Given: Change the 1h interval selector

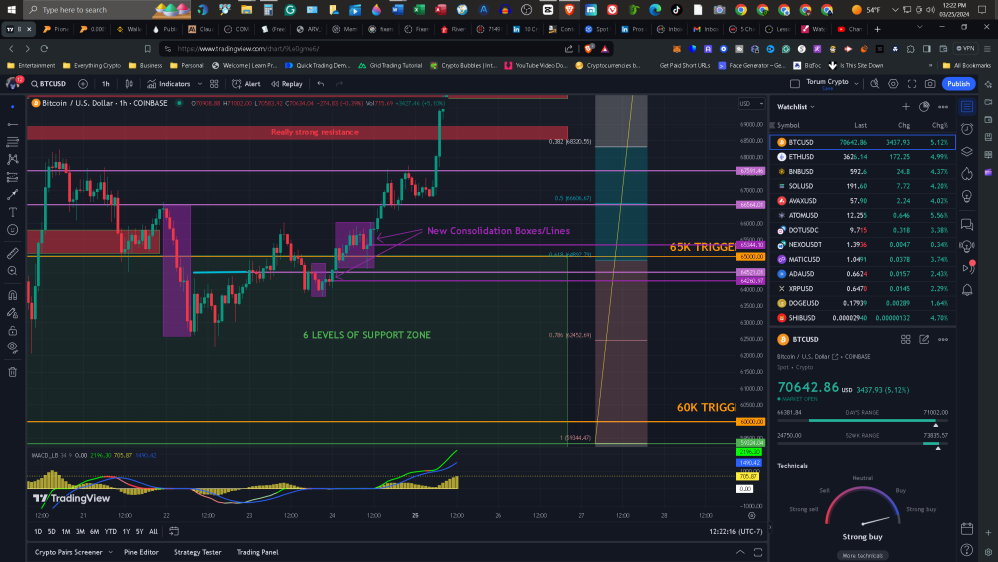Looking at the screenshot, I should [106, 84].
